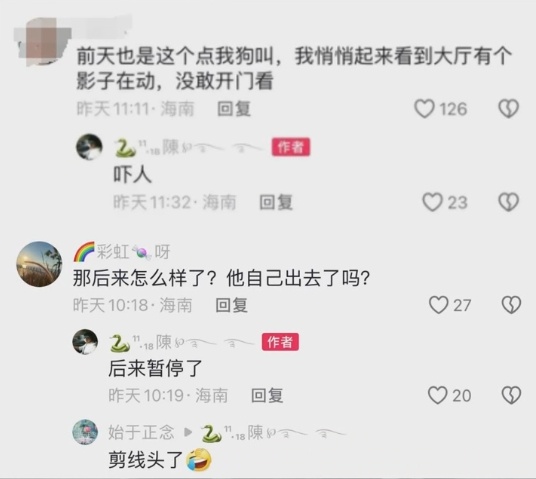Image resolution: width=536 pixels, height=479 pixels.
Task: Select the 作者 badge on 吓人 reply
Action: (x=291, y=147)
